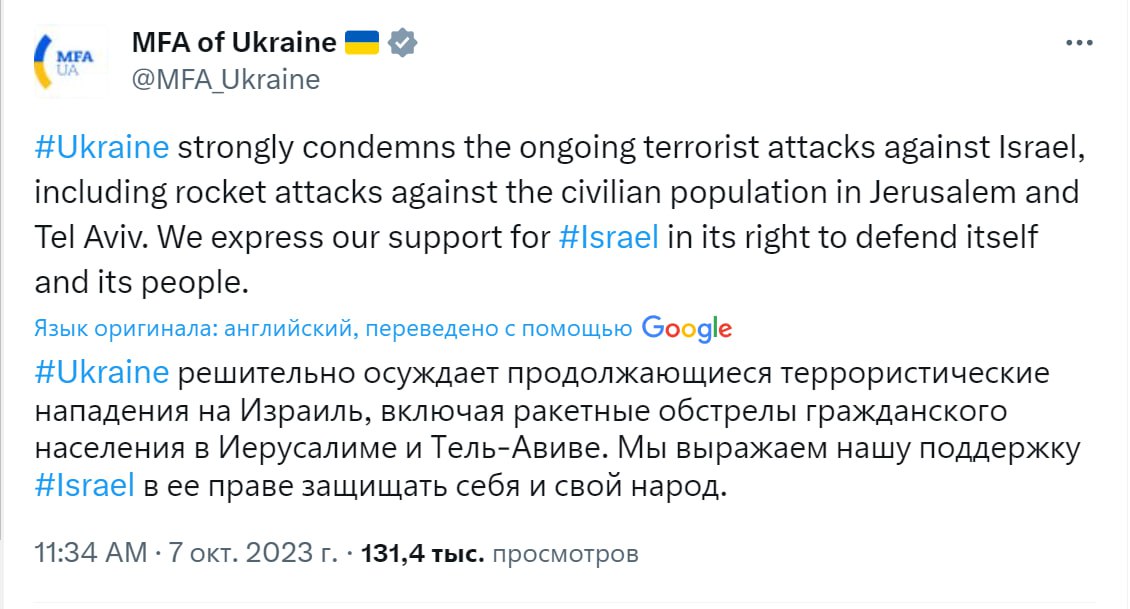
Task: Click the MFA UA profile avatar
Action: [64, 62]
